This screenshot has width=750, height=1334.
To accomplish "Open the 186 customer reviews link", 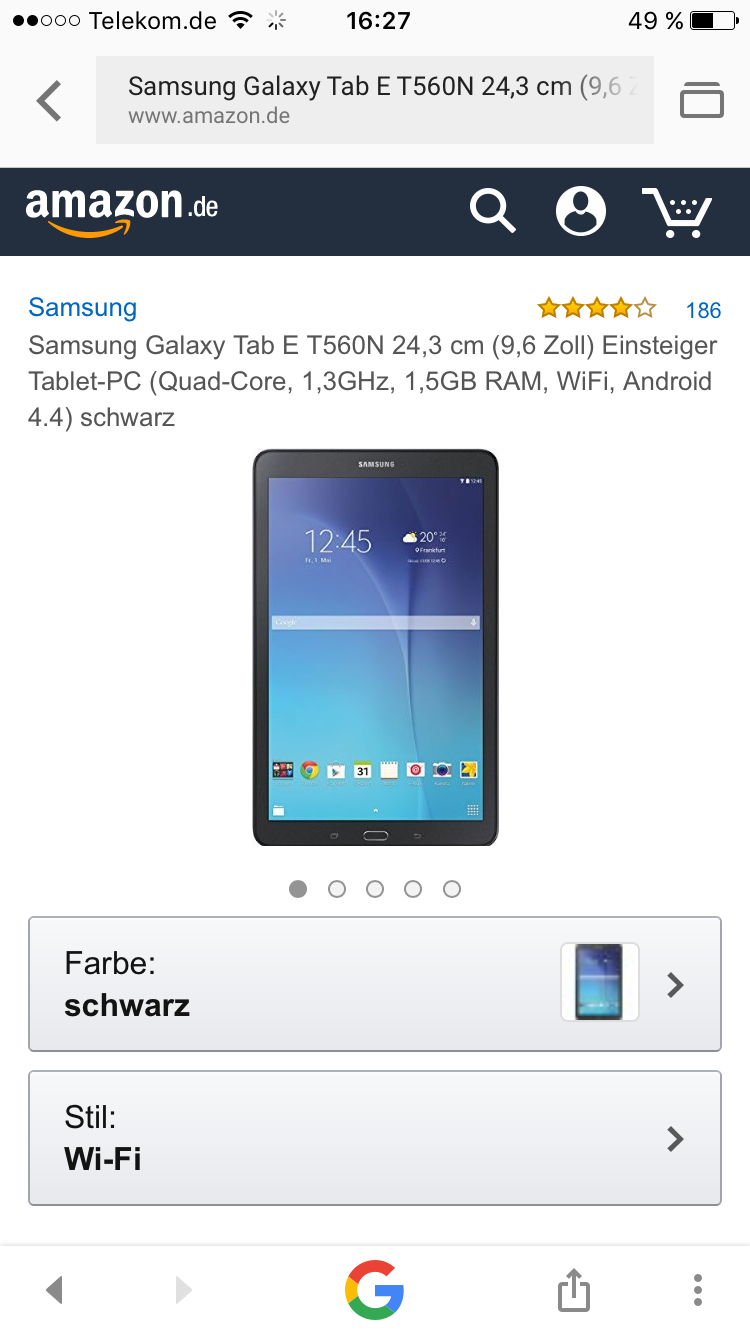I will [703, 310].
